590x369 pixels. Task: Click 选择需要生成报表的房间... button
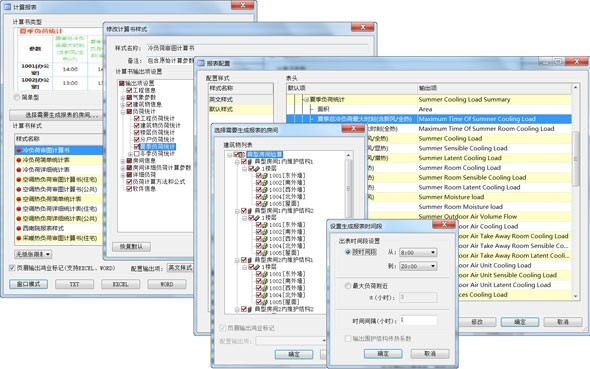tap(56, 115)
